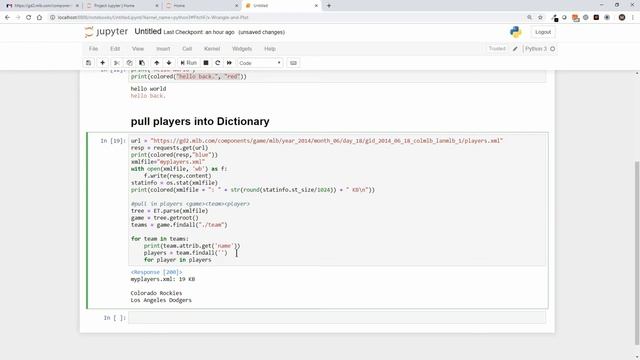Run the selected cell
This screenshot has width=640, height=360.
tap(189, 63)
